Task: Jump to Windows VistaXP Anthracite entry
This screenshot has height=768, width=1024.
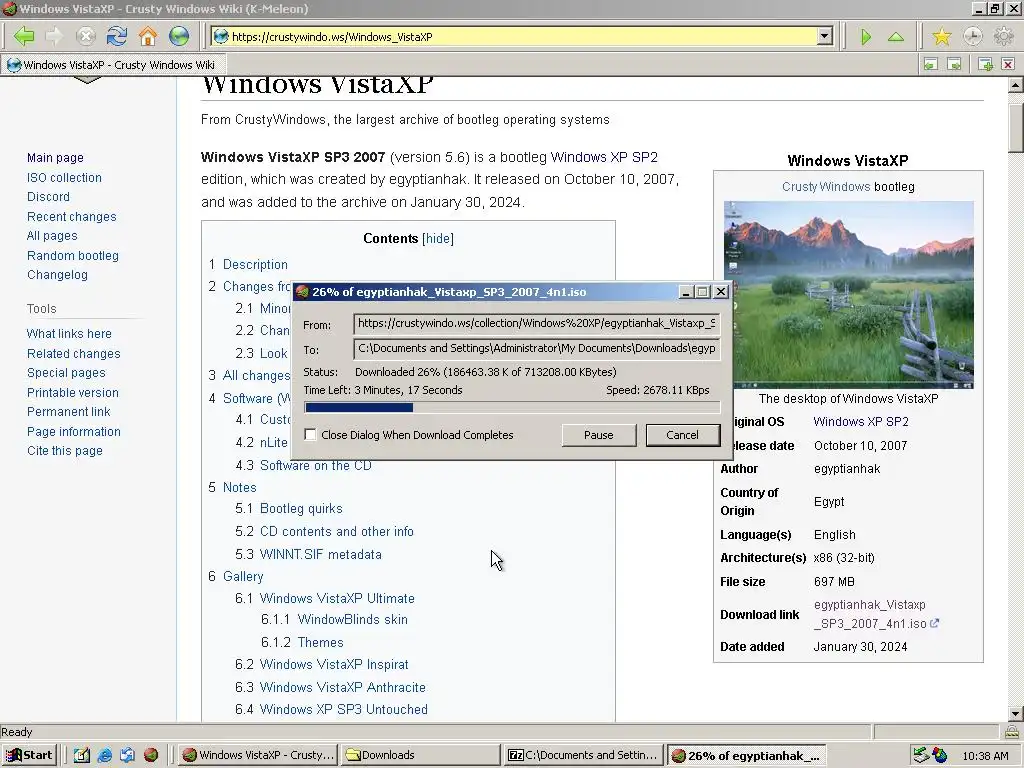Action: [x=343, y=687]
